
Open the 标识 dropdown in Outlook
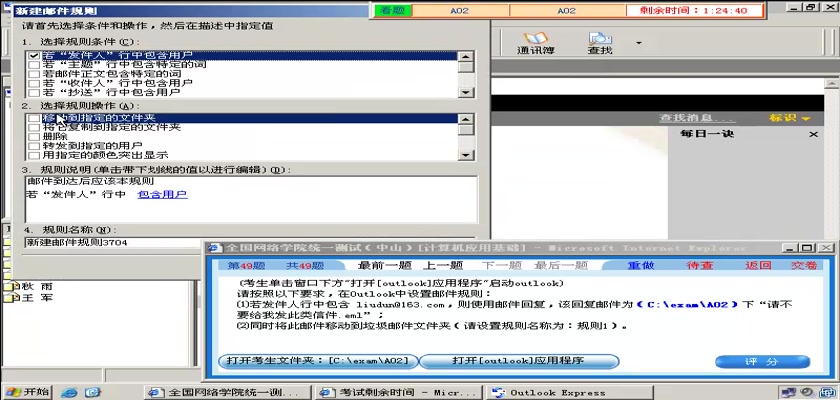click(790, 118)
